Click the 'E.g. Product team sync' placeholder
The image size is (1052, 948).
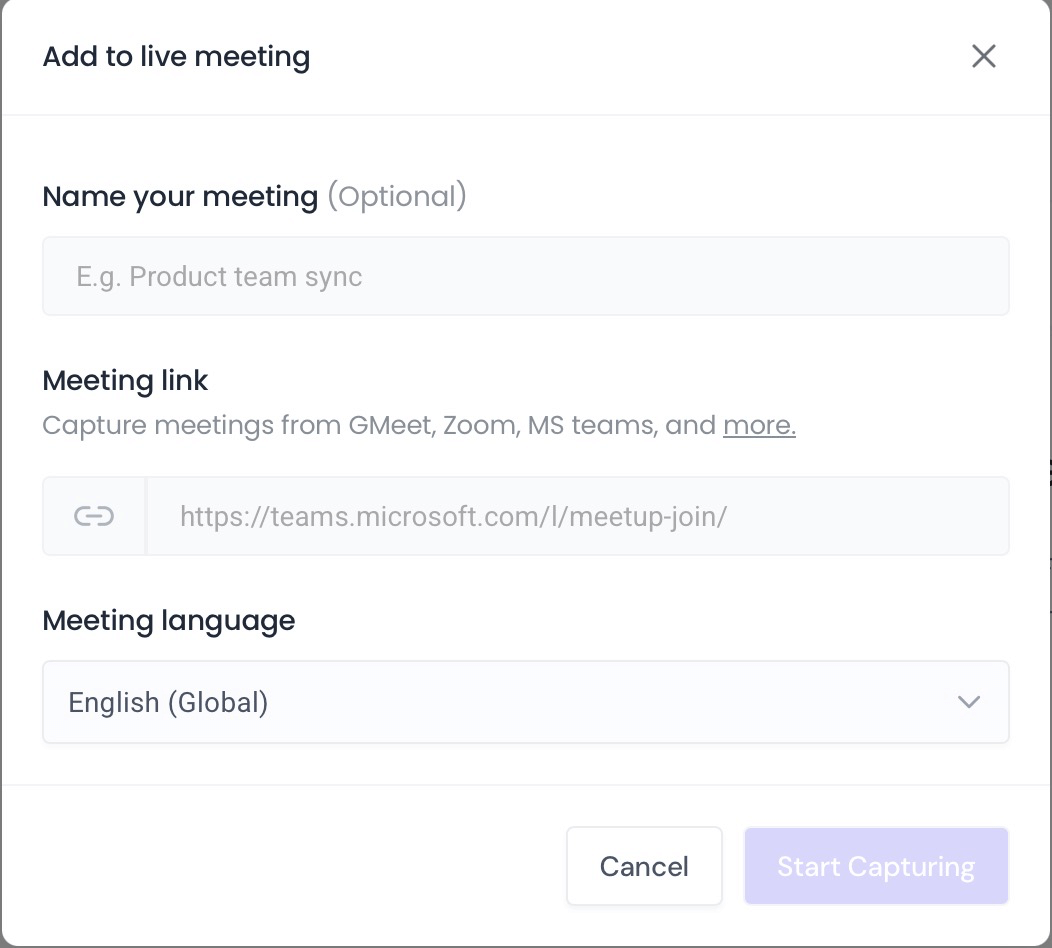[219, 277]
